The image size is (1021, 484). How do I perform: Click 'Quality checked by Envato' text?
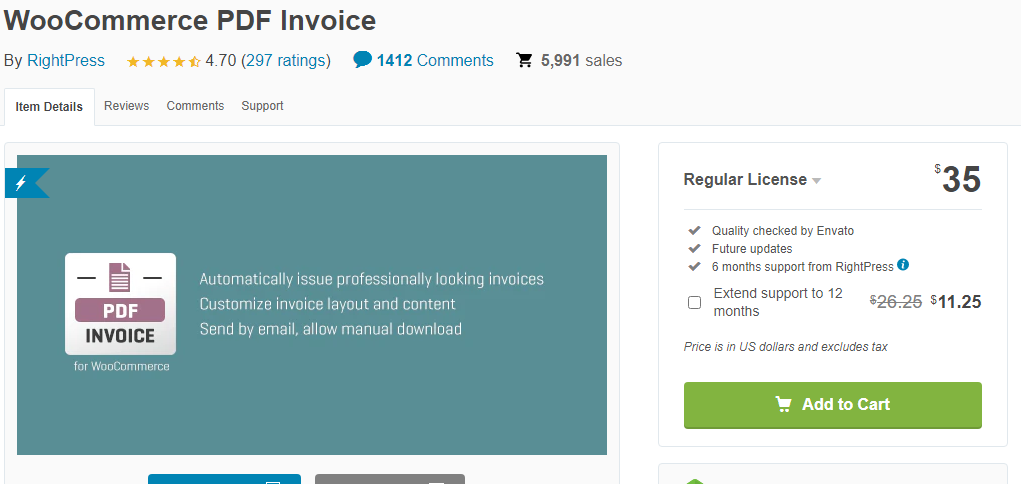click(x=783, y=231)
